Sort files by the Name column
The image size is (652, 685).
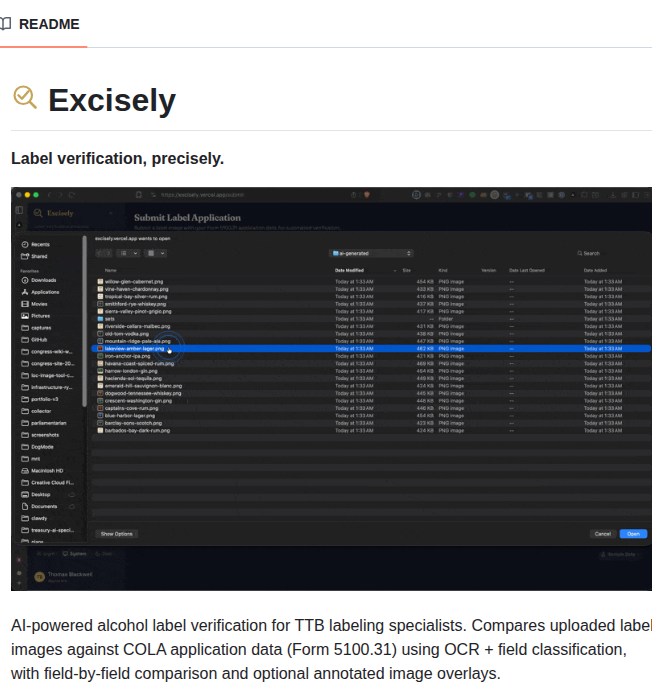111,270
